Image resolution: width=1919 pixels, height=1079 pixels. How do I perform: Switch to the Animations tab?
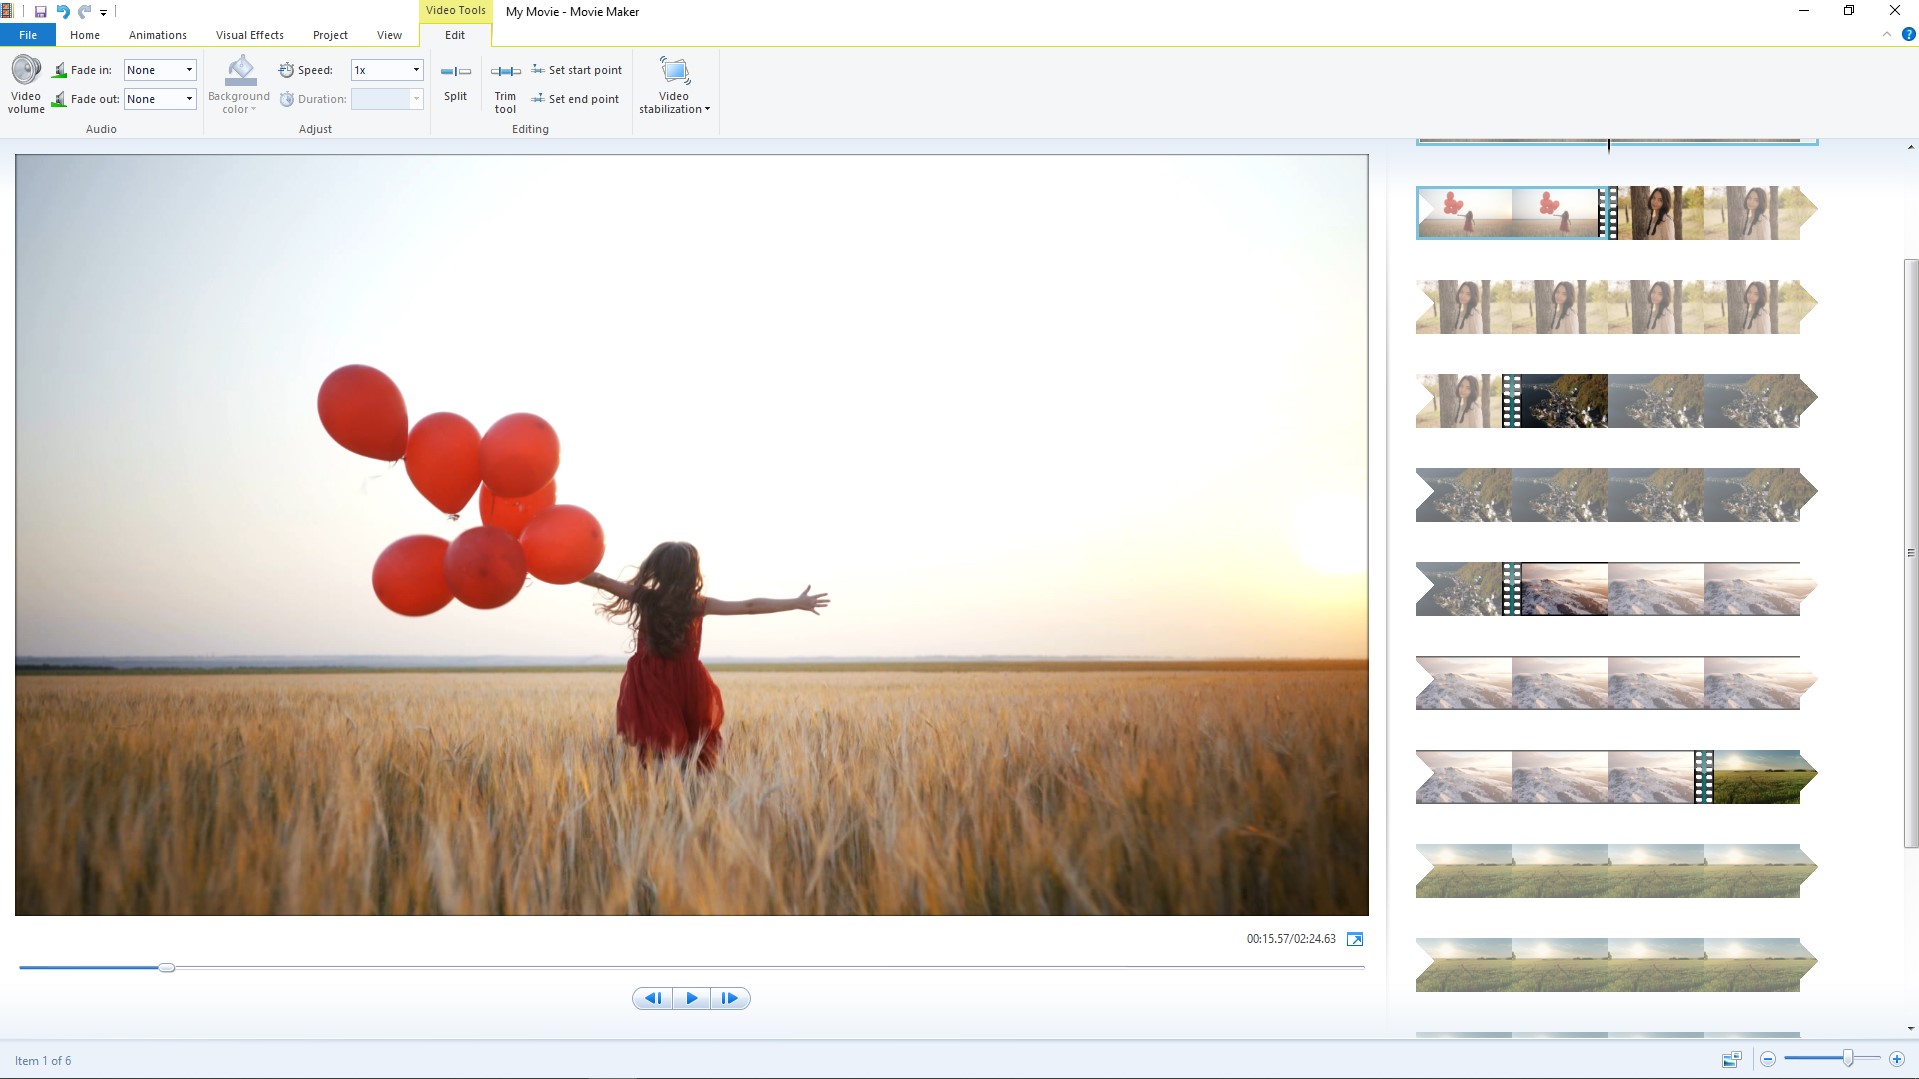[x=157, y=35]
